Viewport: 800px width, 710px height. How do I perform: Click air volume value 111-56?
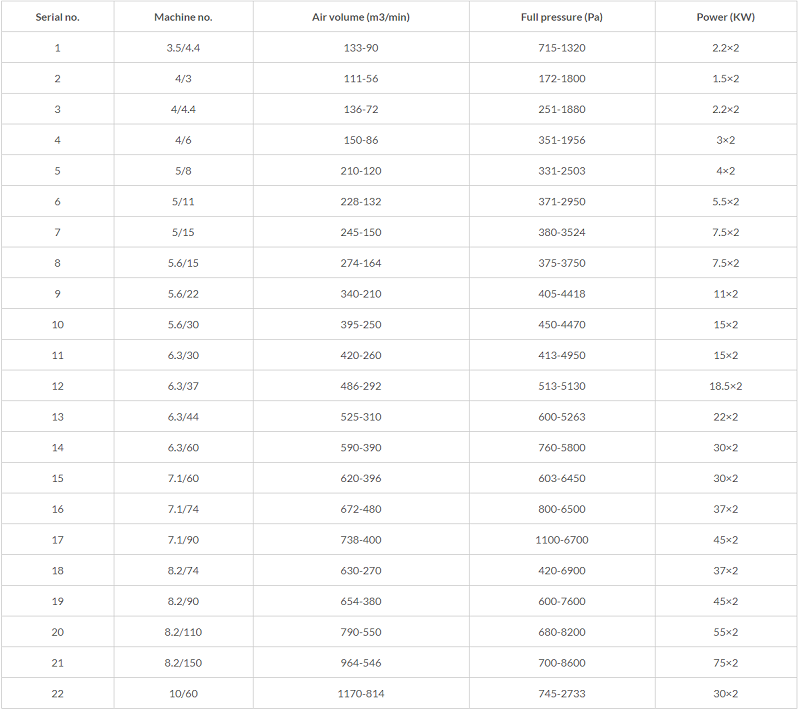pyautogui.click(x=361, y=79)
